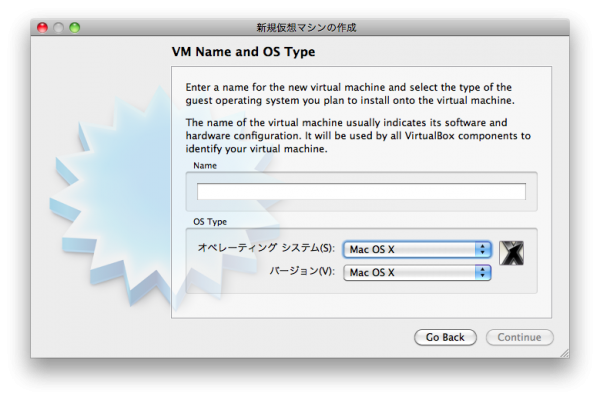Open the operating system dropdown showing Mac OS X

417,250
